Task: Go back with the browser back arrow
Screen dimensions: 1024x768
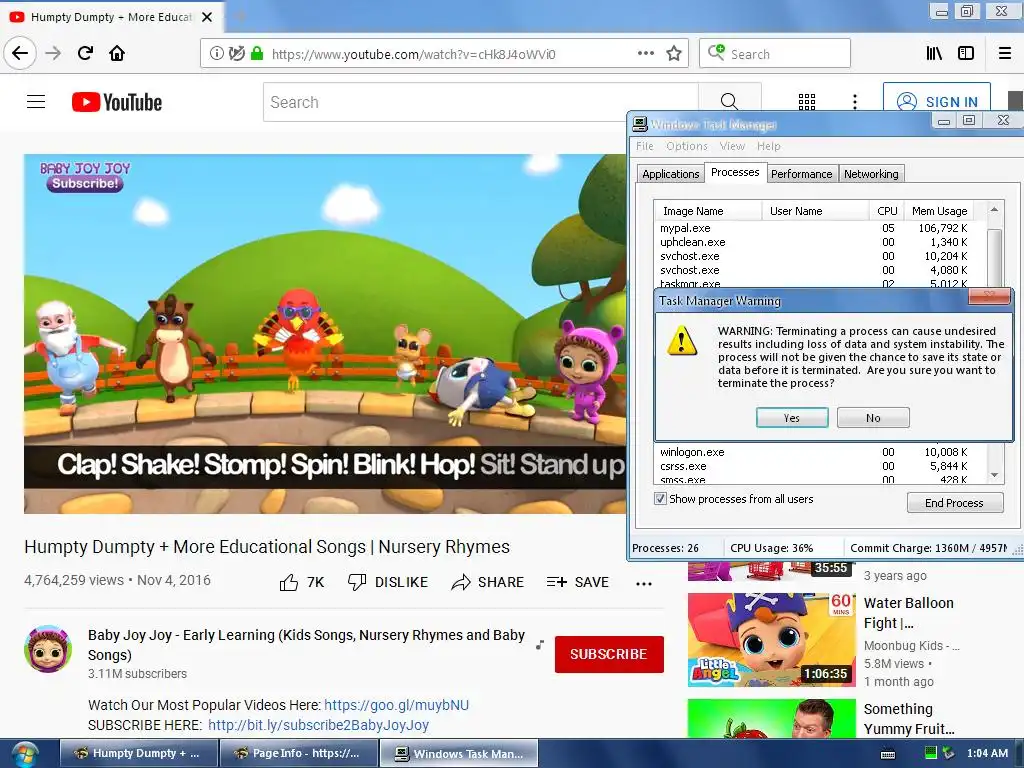Action: (20, 53)
